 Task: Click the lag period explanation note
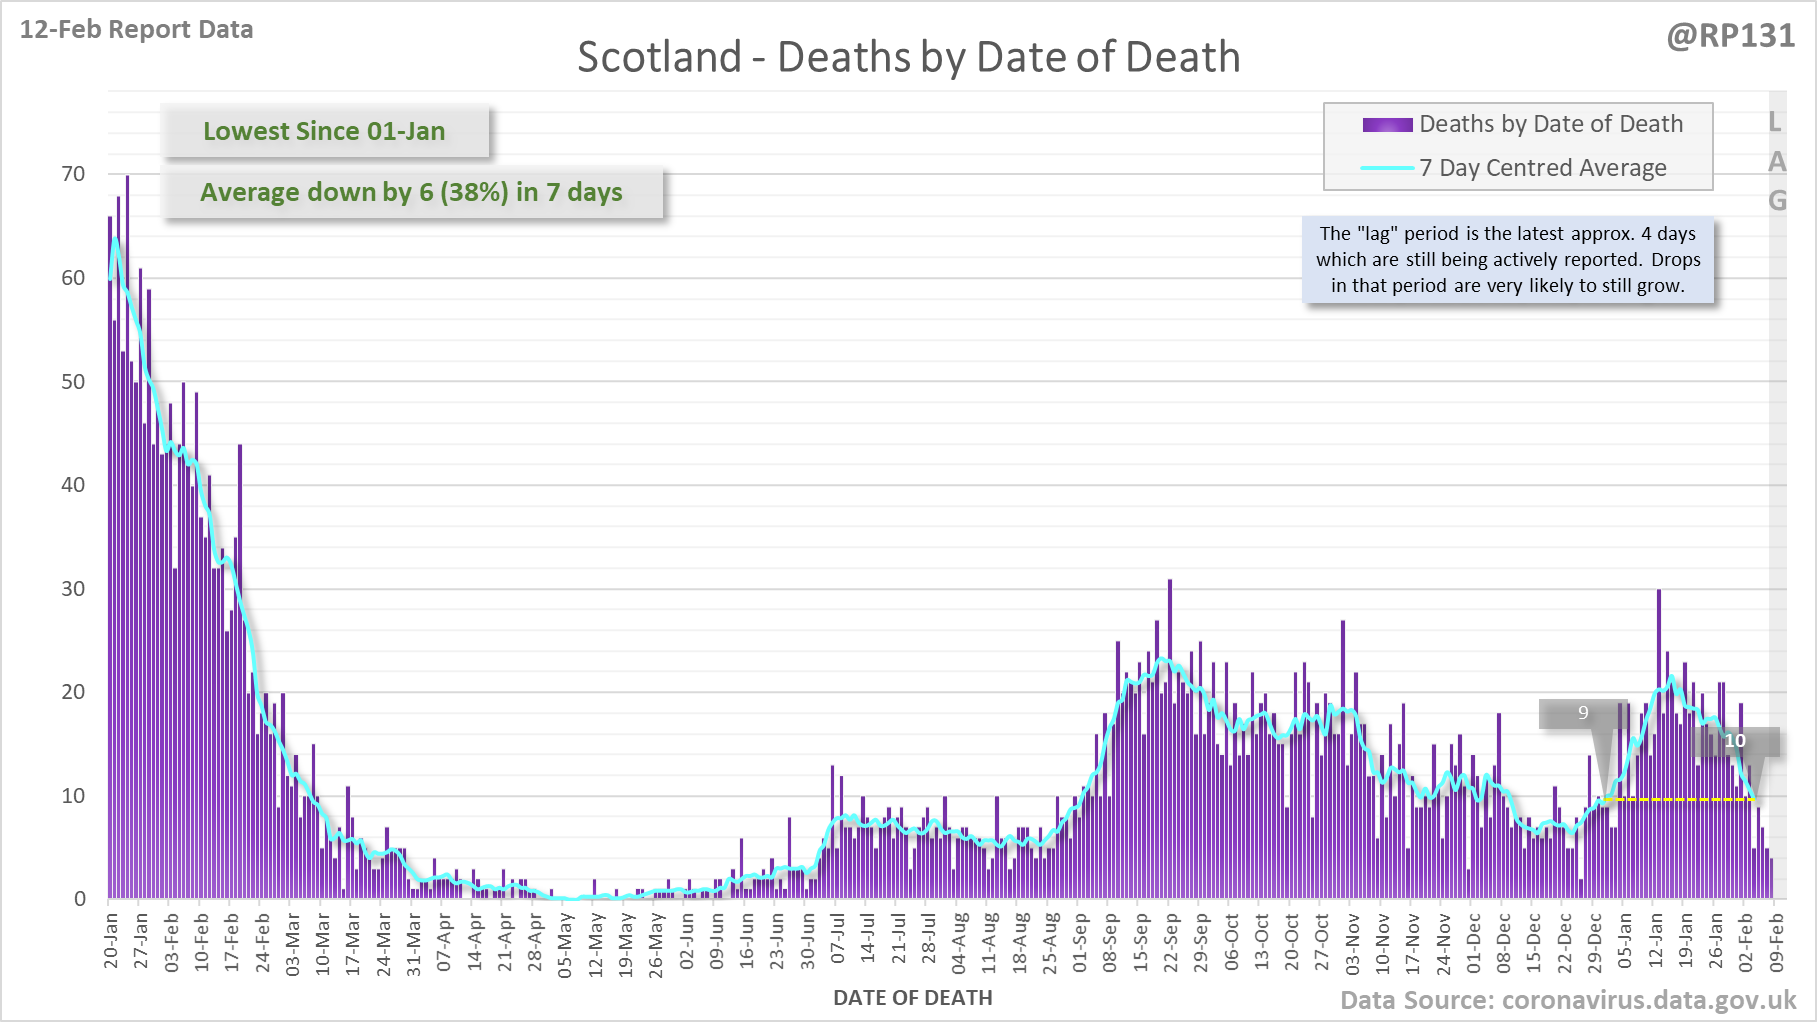click(x=1508, y=260)
